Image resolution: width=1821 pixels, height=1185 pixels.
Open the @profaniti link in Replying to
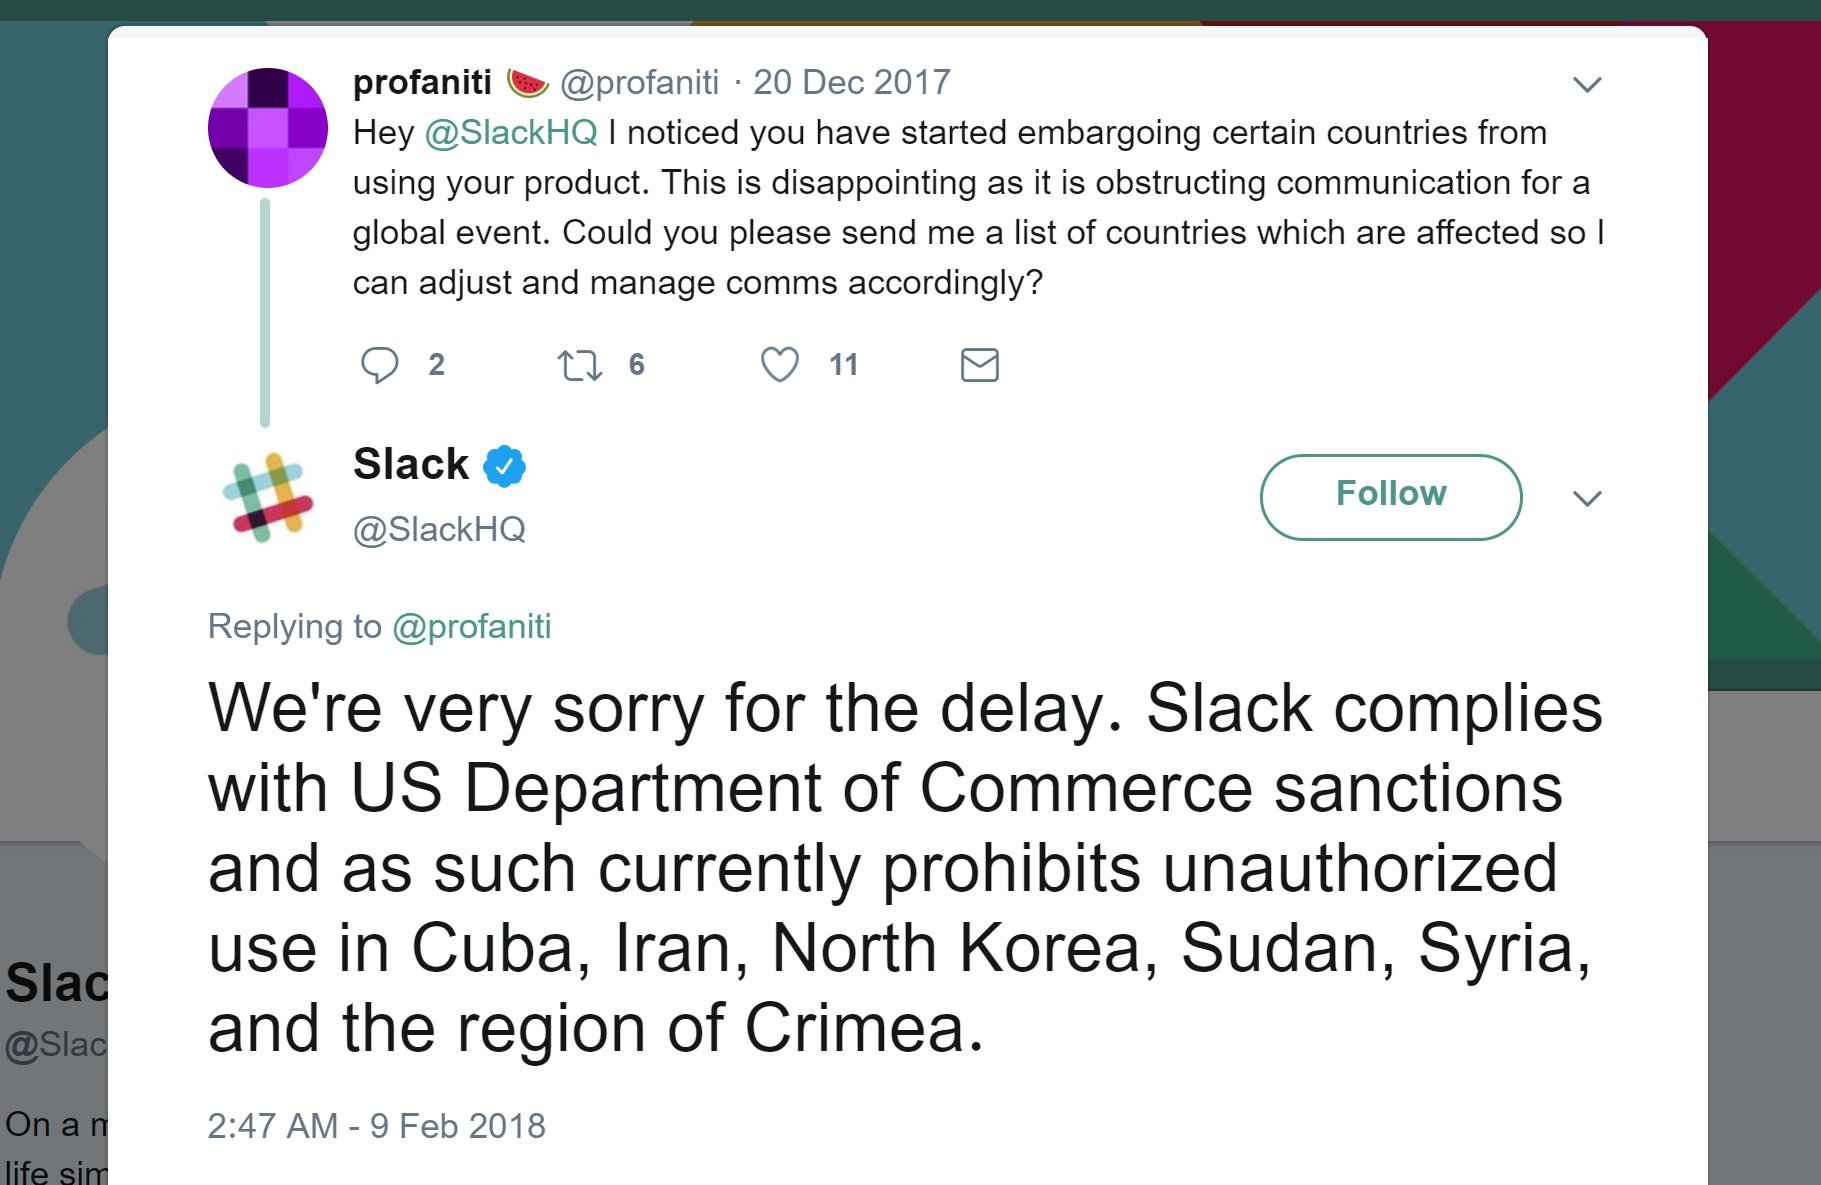pos(472,627)
